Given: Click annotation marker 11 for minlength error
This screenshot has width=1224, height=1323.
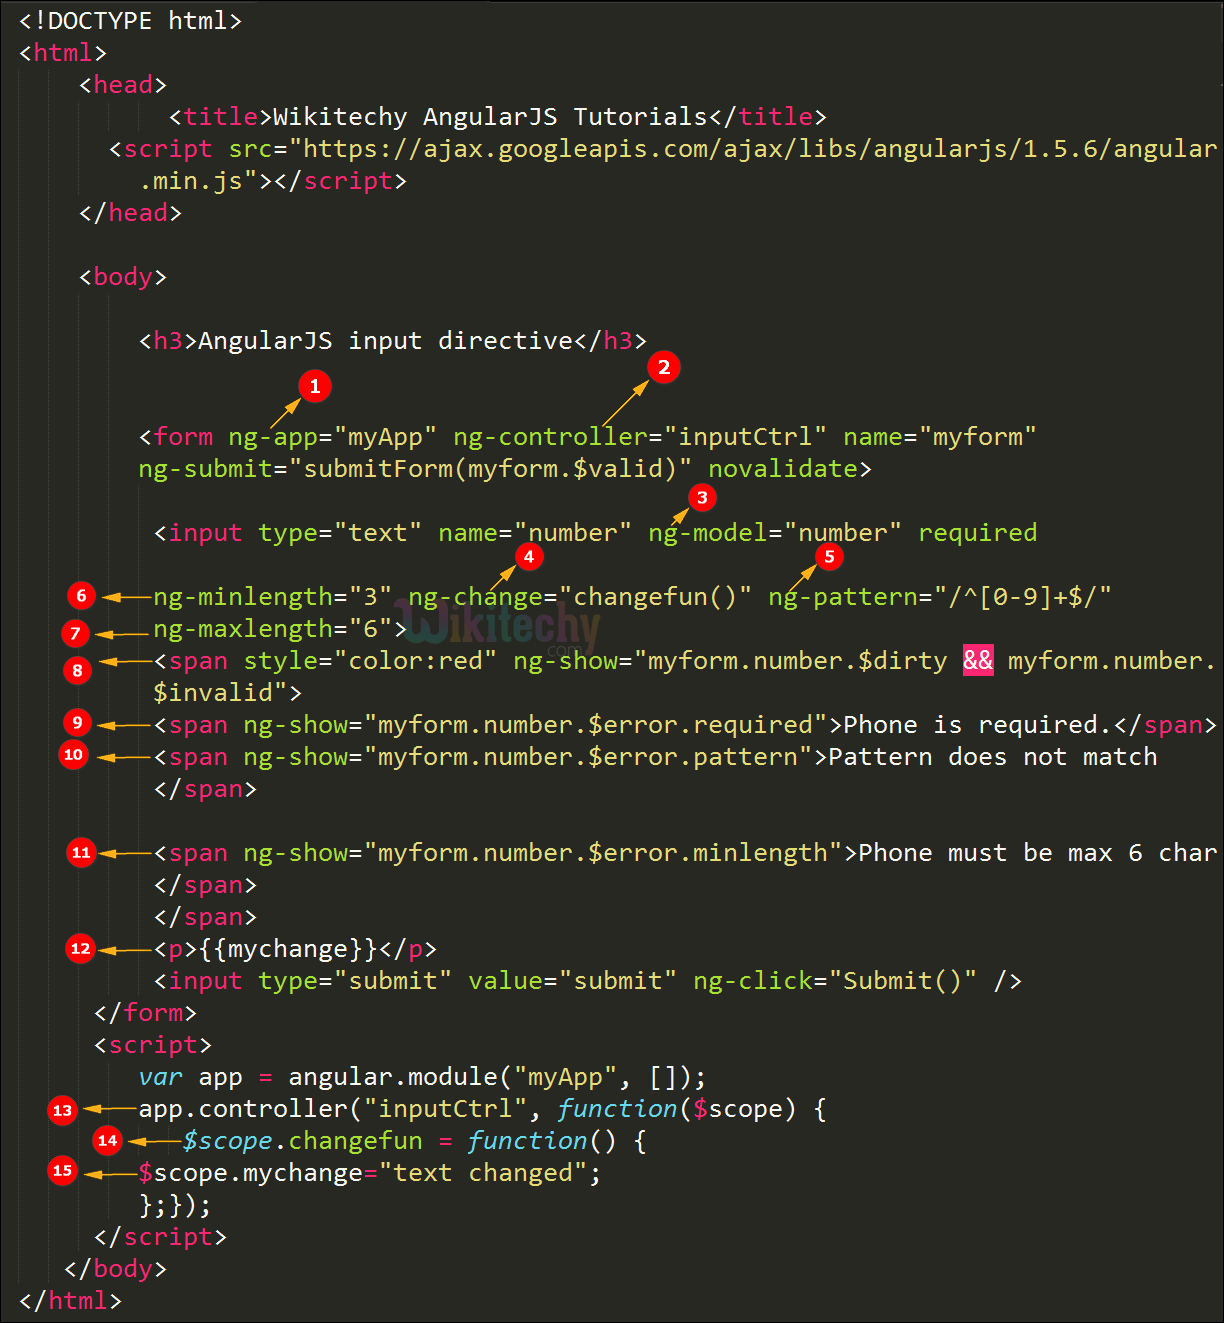Looking at the screenshot, I should pyautogui.click(x=81, y=852).
